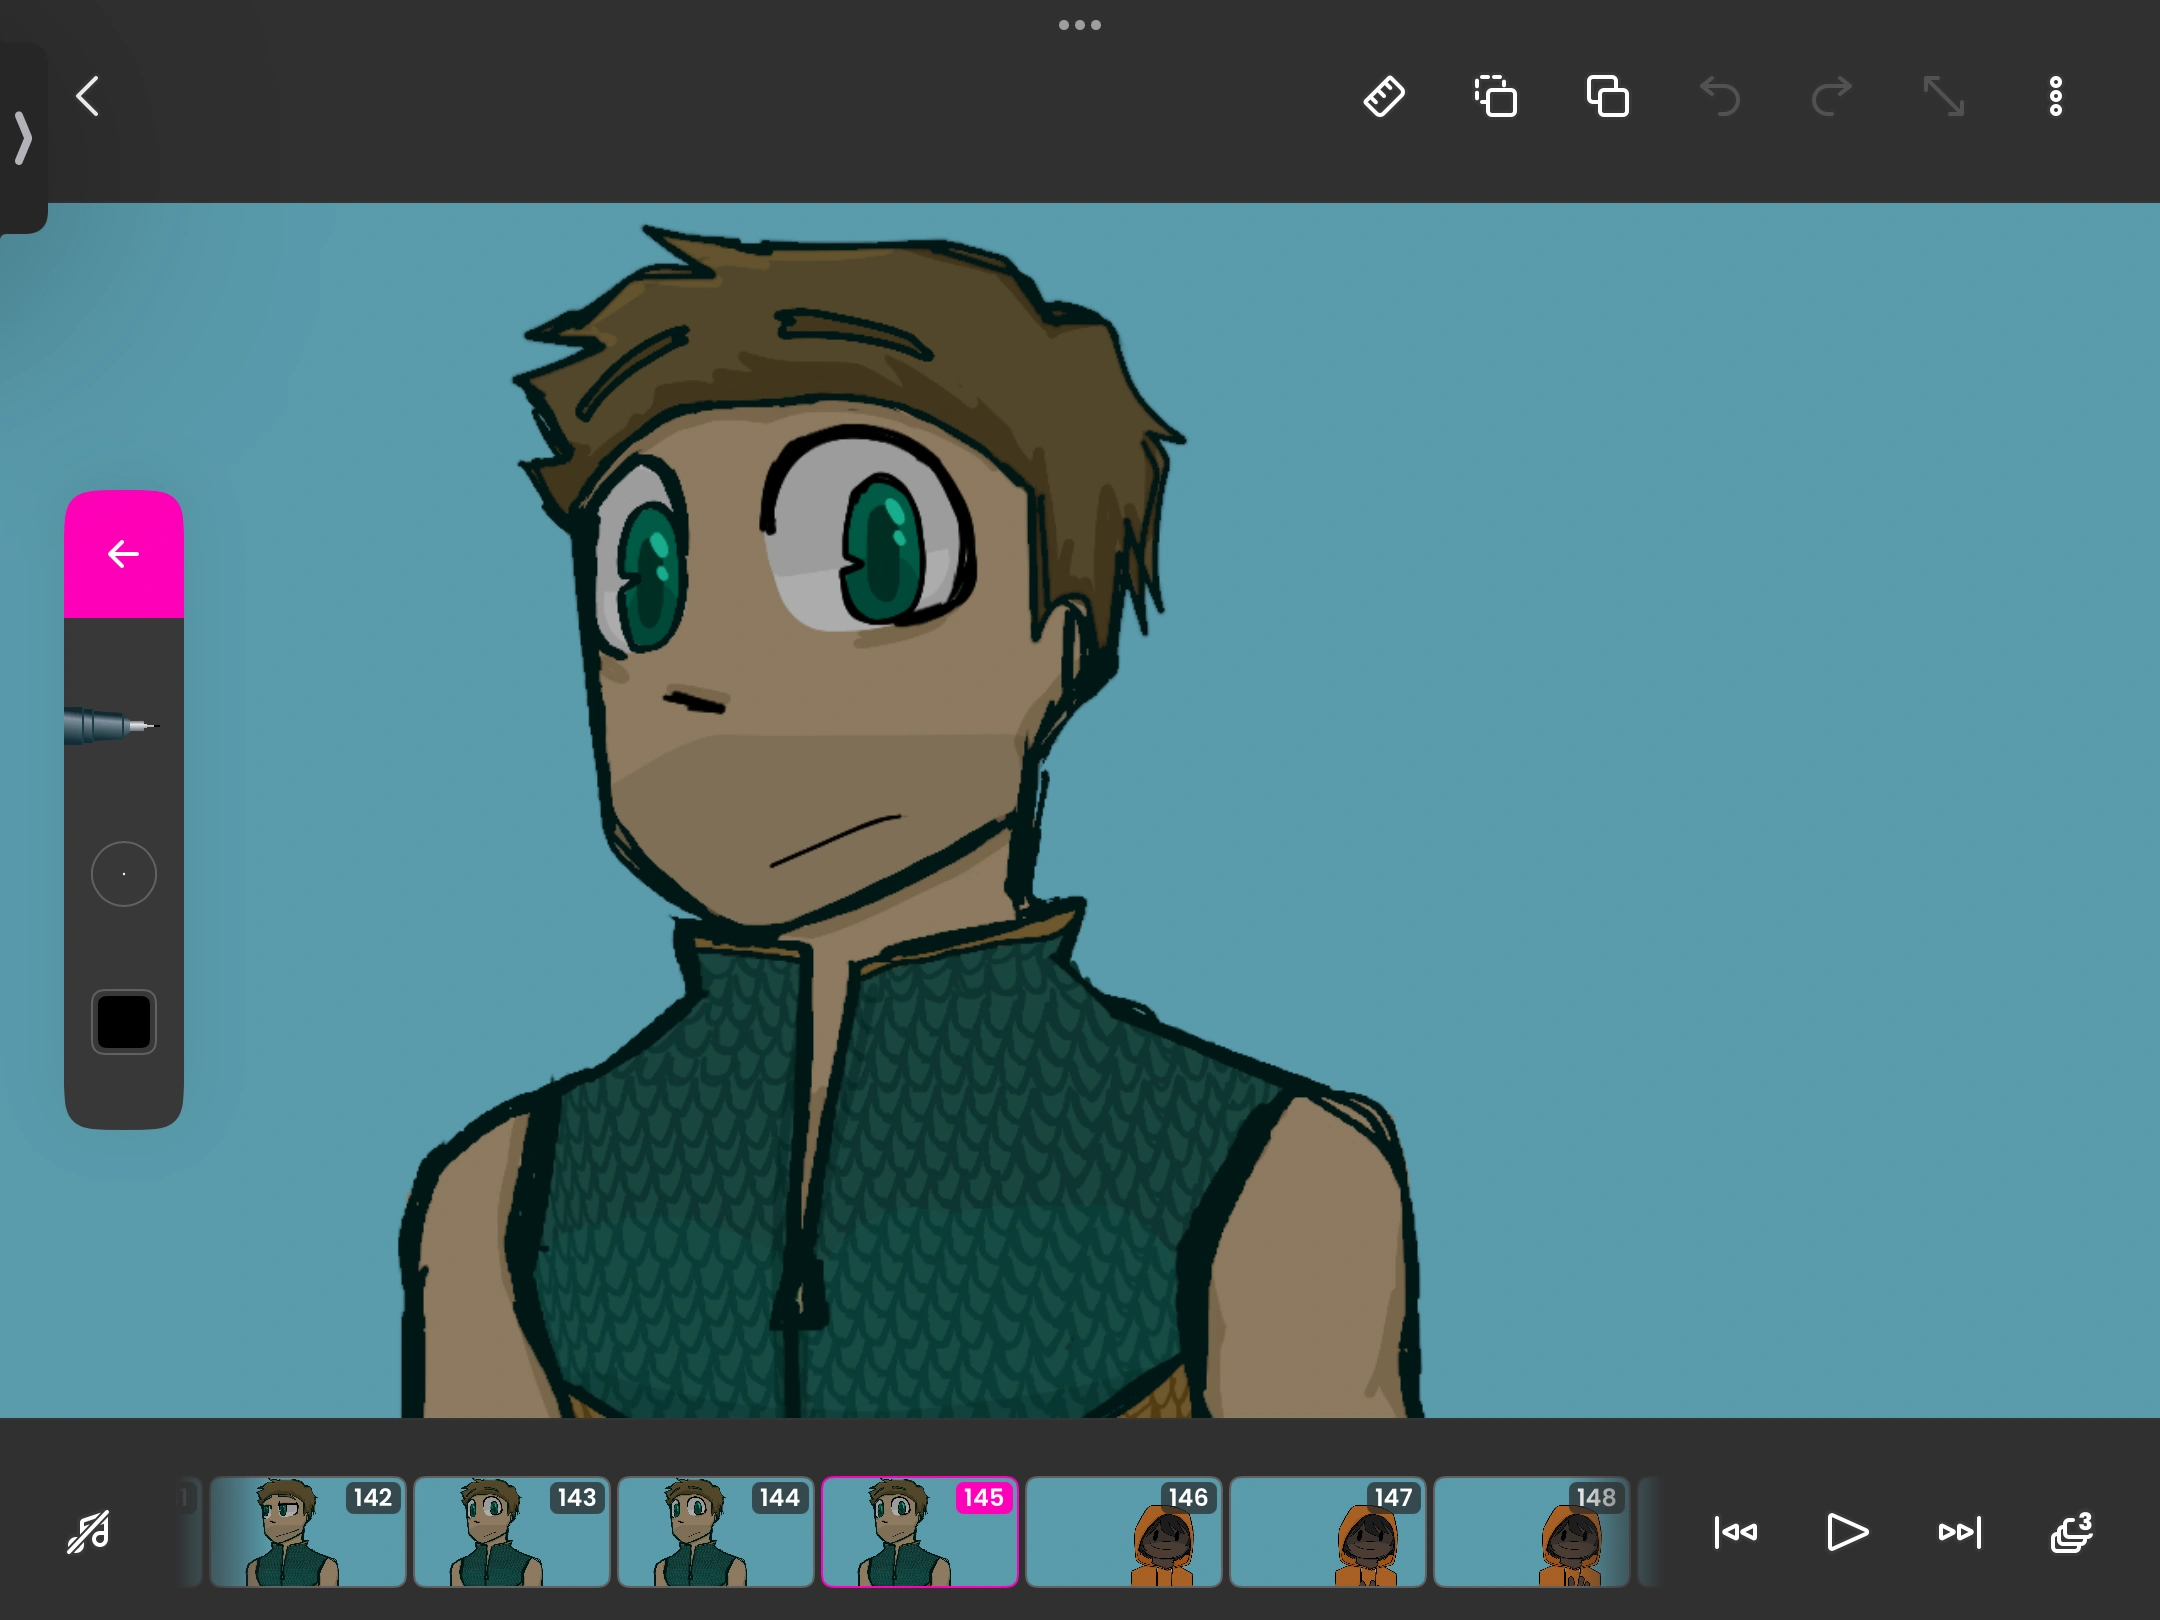Select frame 146 in the timeline
This screenshot has width=2160, height=1620.
pyautogui.click(x=1123, y=1532)
